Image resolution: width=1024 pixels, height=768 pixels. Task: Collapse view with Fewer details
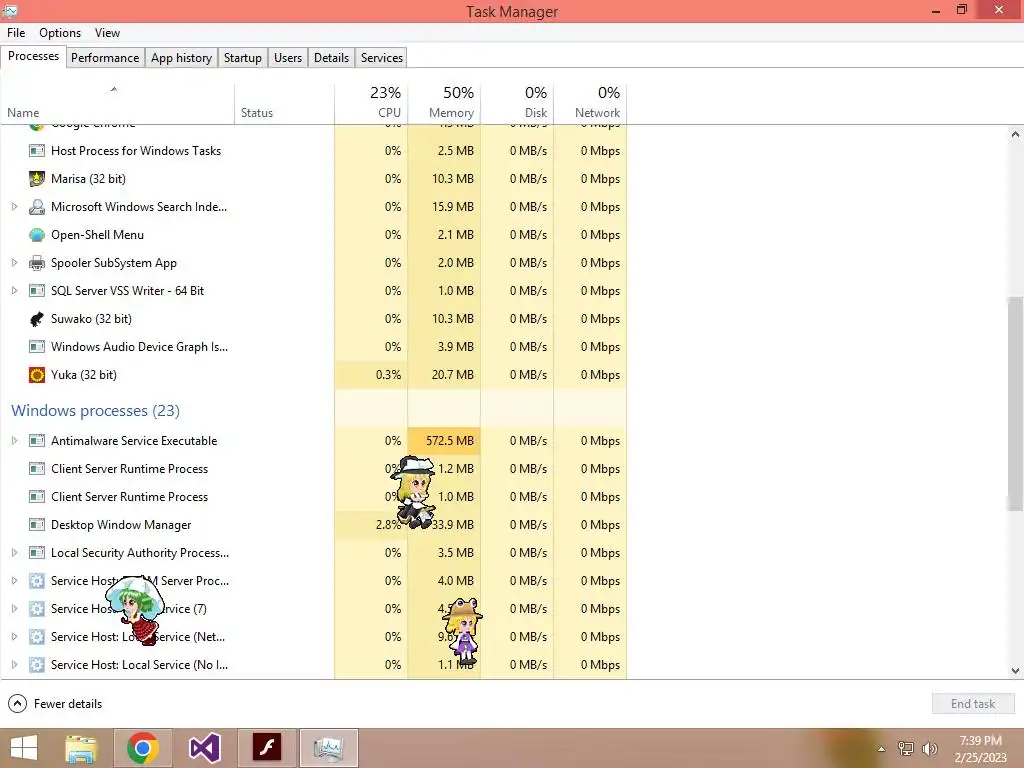tap(55, 703)
